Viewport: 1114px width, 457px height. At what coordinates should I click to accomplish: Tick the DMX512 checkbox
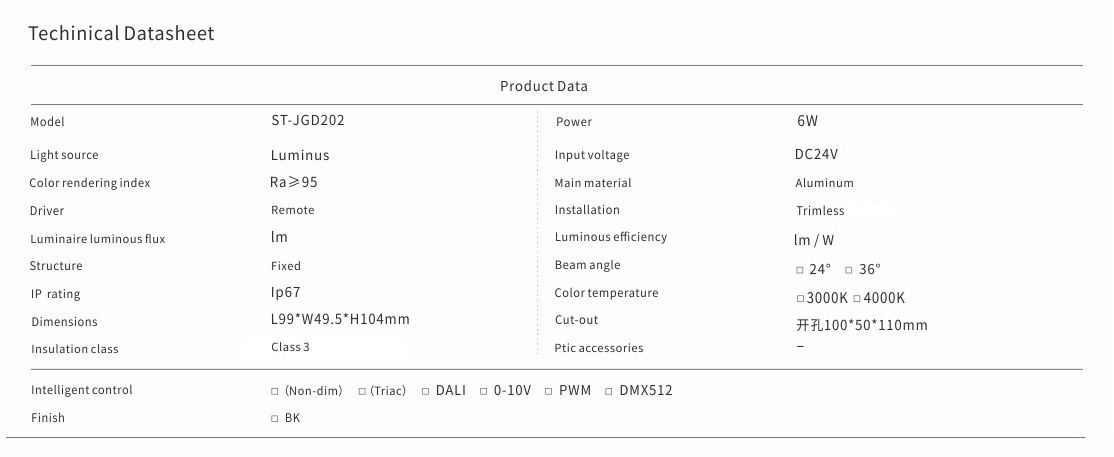coord(609,391)
